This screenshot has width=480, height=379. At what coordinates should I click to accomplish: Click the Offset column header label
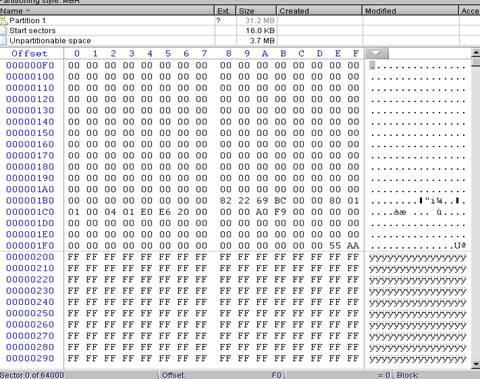(x=29, y=53)
